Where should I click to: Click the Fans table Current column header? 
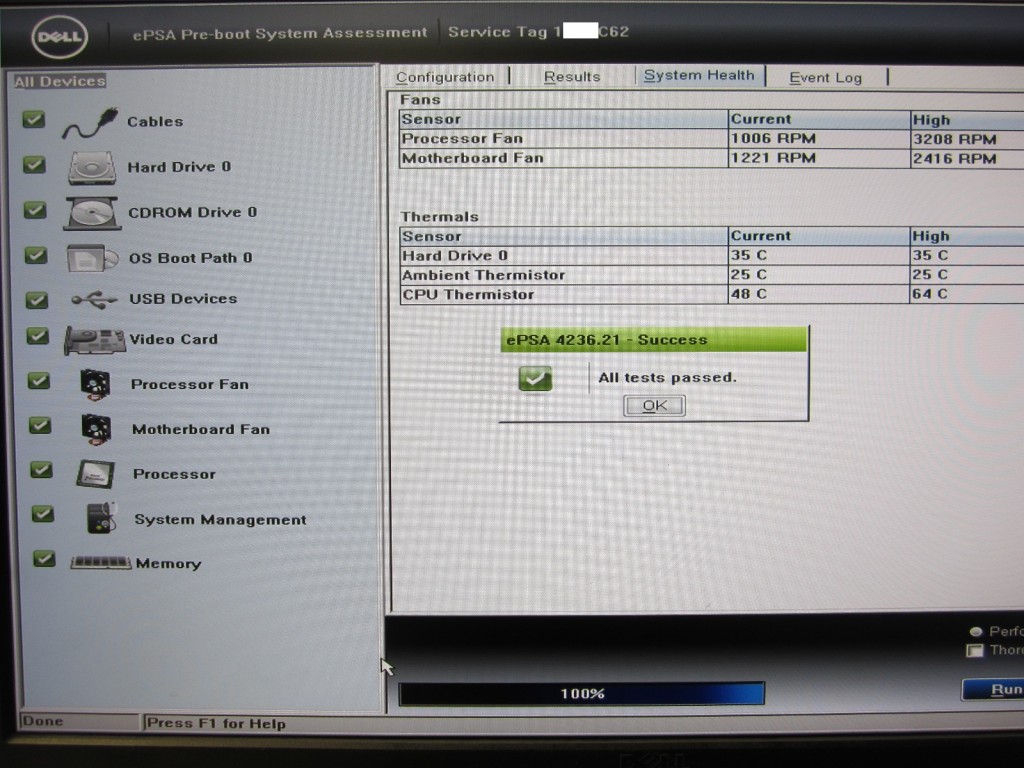(819, 120)
